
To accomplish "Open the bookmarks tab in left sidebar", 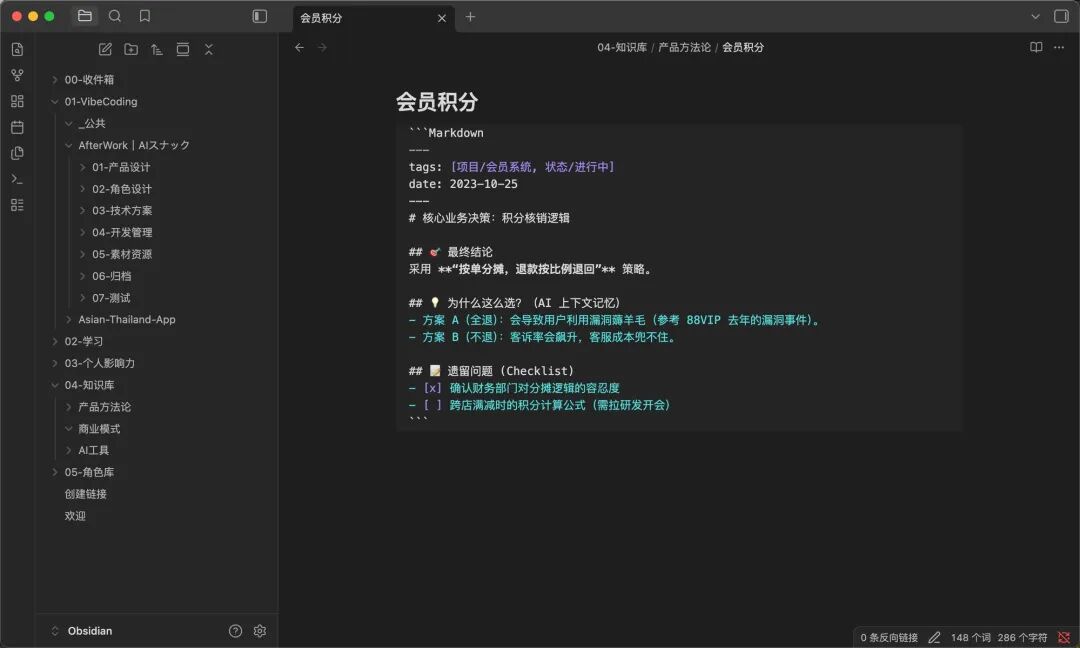I will pyautogui.click(x=145, y=16).
